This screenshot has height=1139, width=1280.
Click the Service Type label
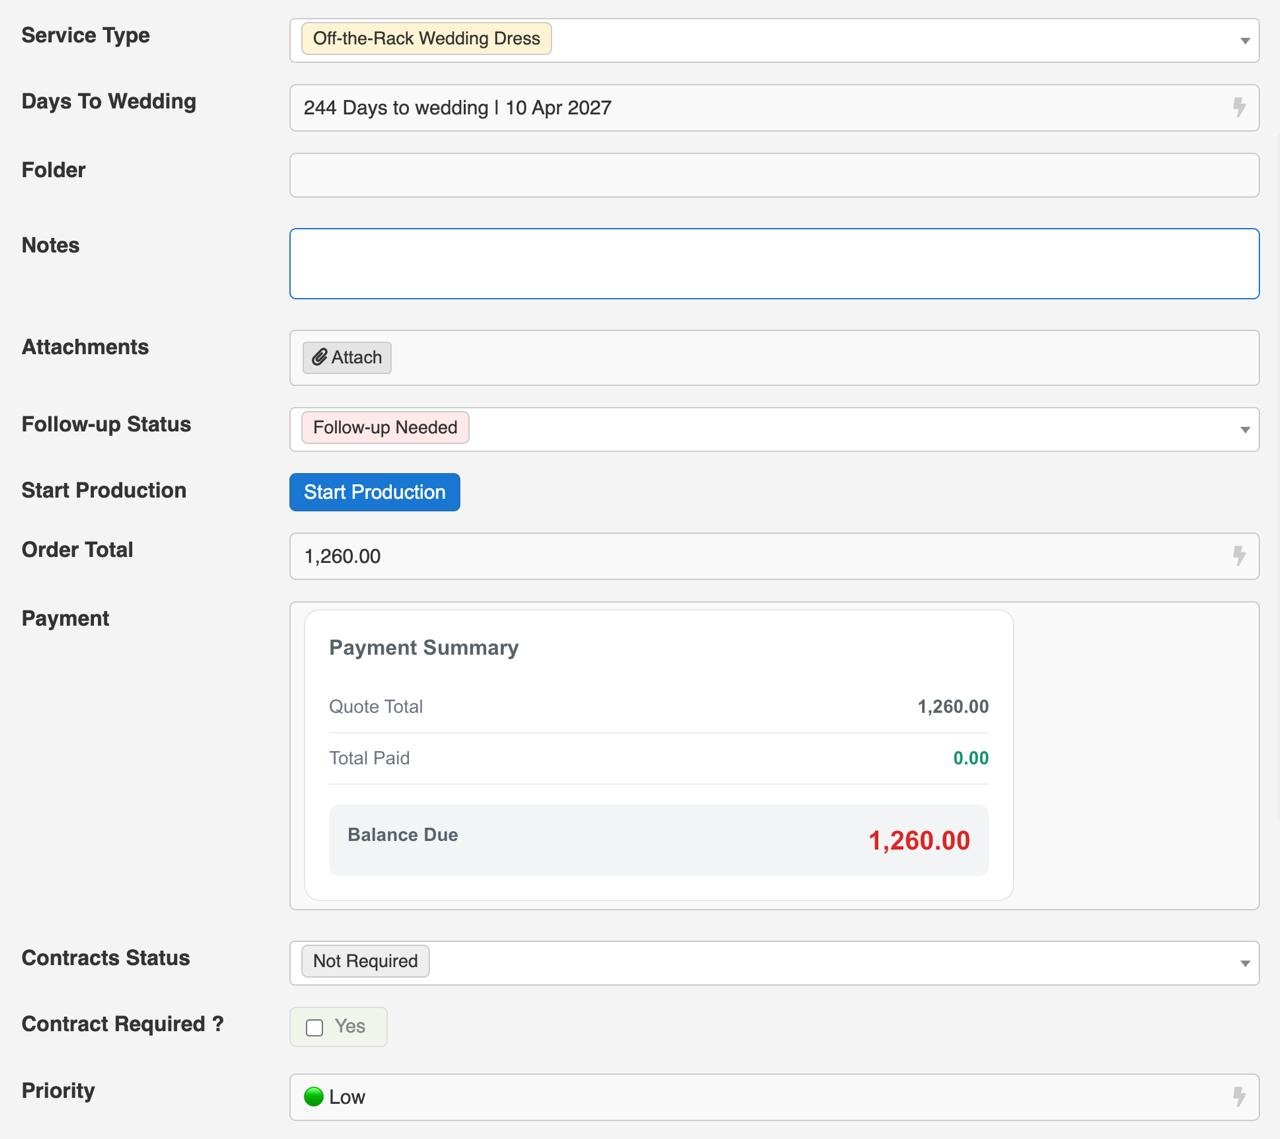(86, 35)
